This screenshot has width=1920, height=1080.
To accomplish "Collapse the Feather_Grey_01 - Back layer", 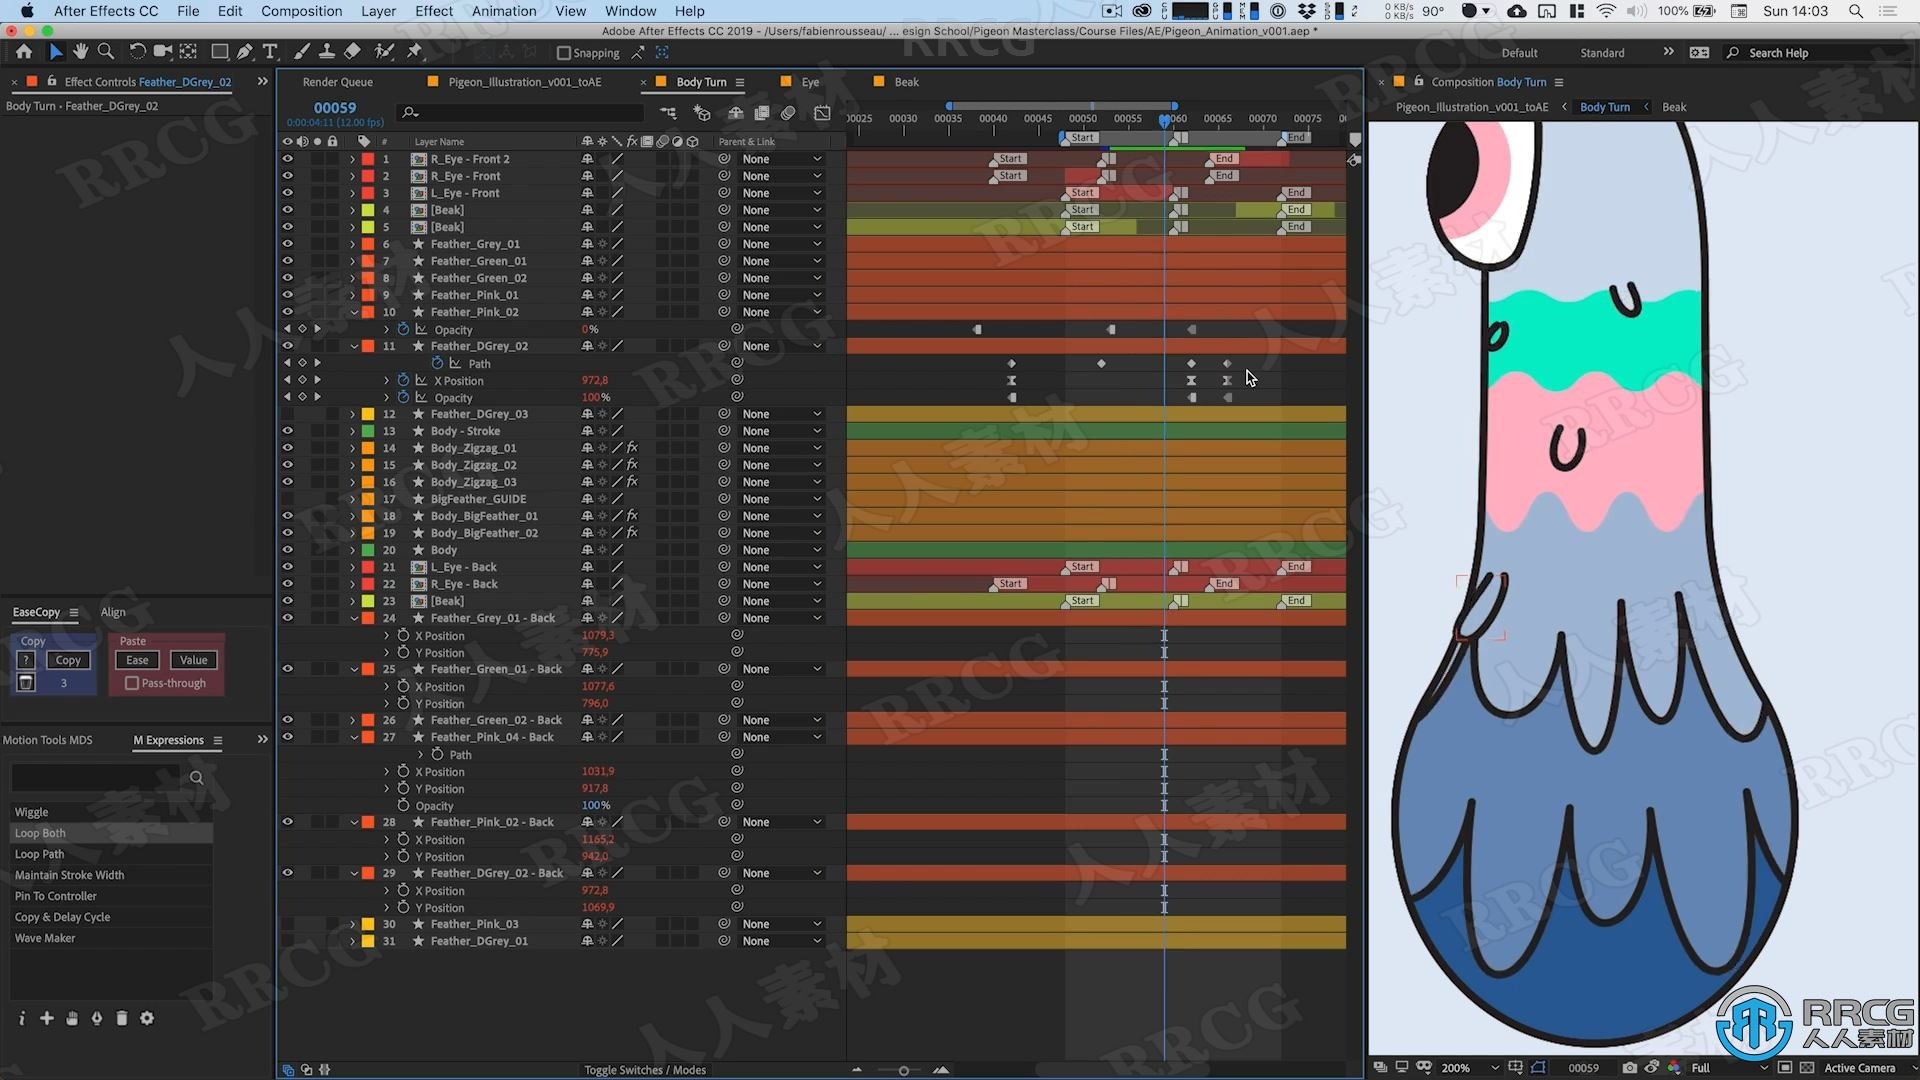I will pyautogui.click(x=354, y=618).
